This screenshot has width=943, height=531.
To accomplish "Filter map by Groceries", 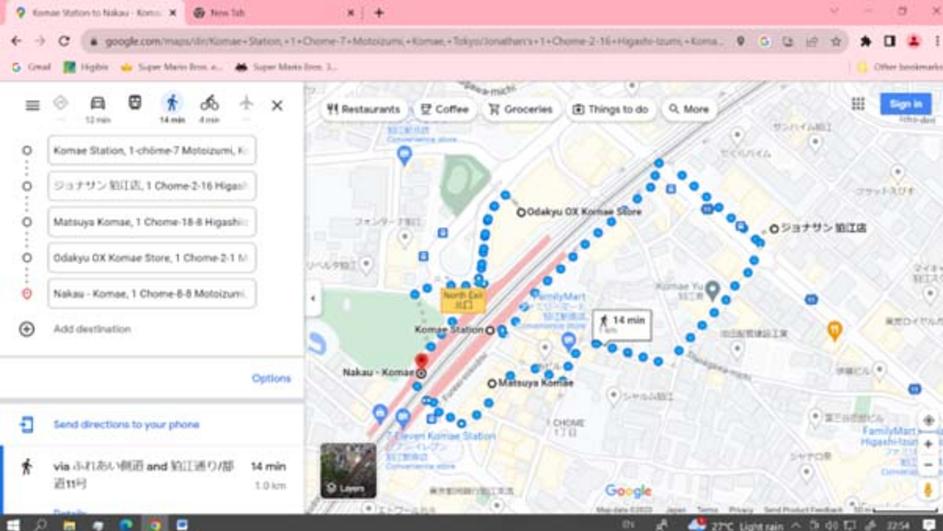I will click(521, 109).
